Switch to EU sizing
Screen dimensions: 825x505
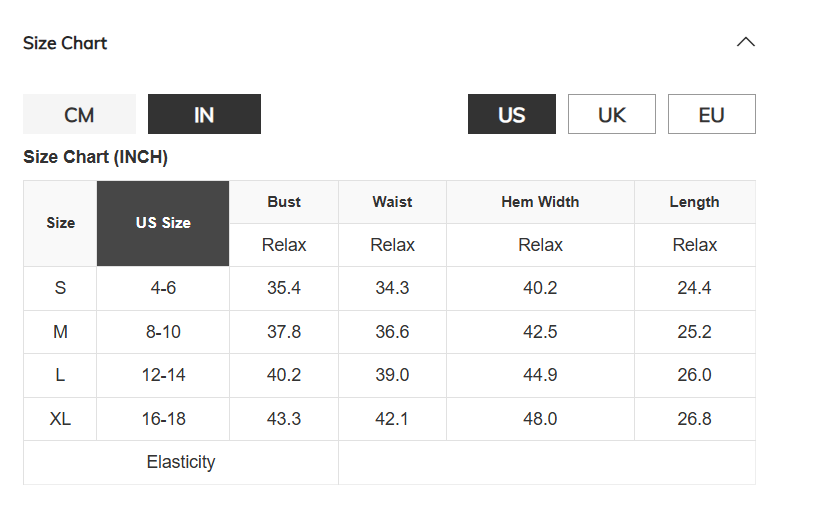[711, 114]
